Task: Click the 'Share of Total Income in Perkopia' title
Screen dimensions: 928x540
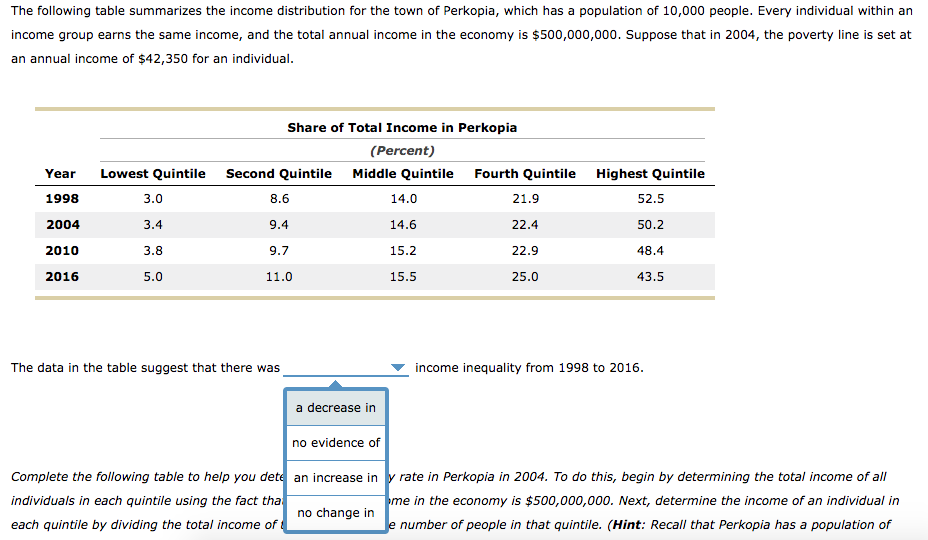Action: [x=402, y=128]
